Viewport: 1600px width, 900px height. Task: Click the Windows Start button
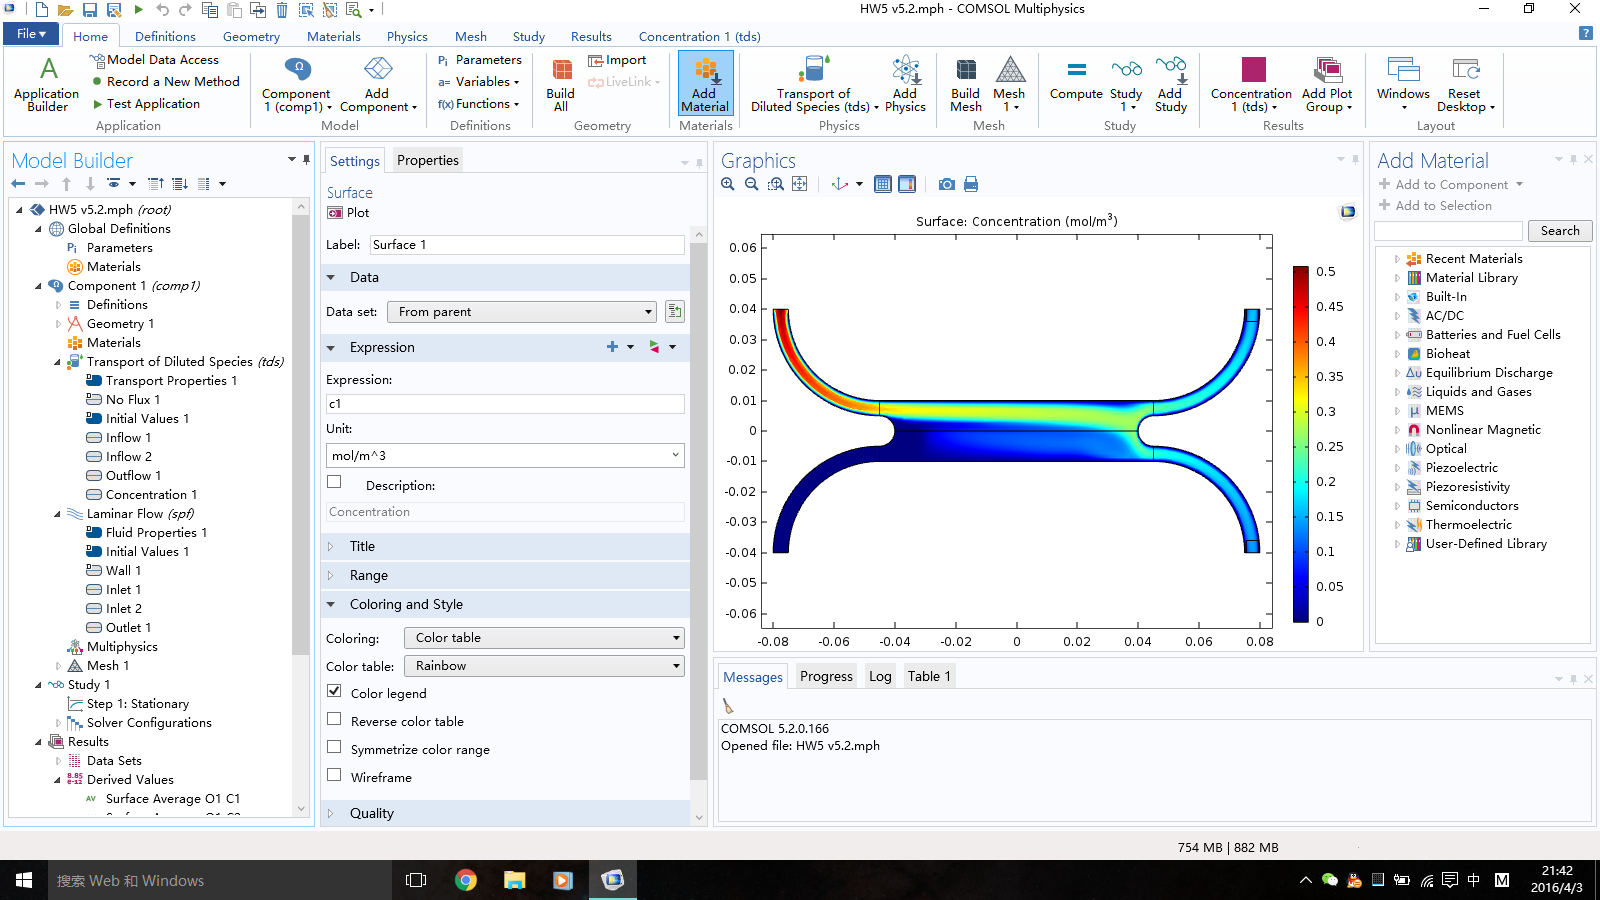[24, 880]
